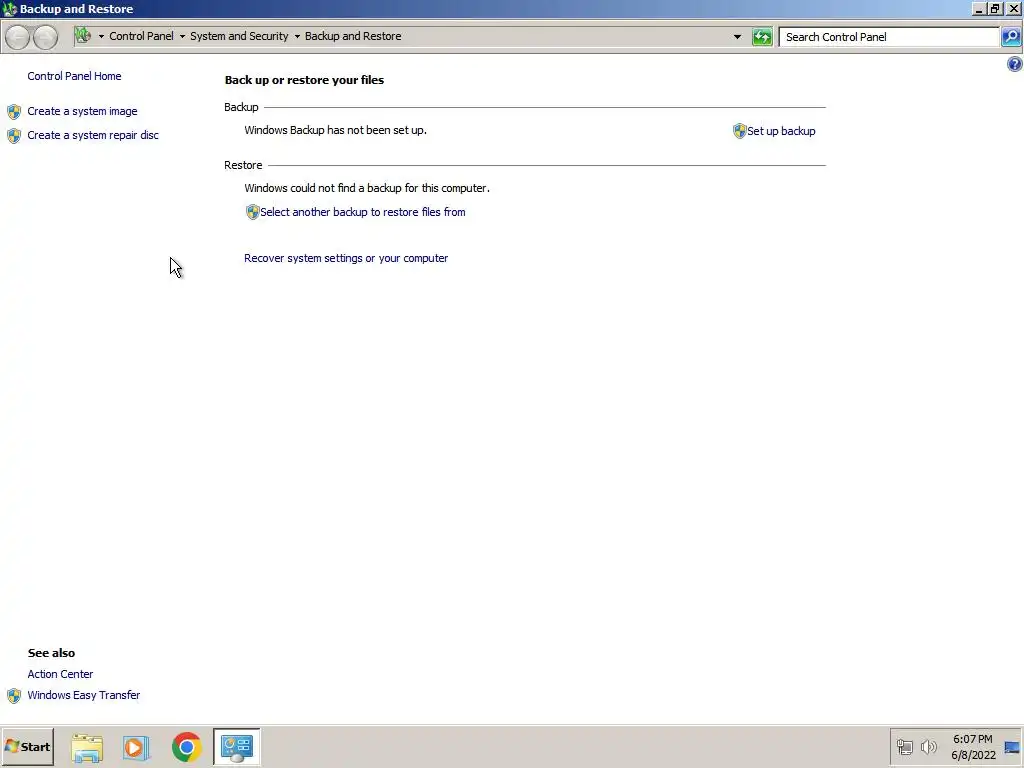Viewport: 1024px width, 768px height.
Task: Open the Action Center link
Action: click(x=60, y=674)
